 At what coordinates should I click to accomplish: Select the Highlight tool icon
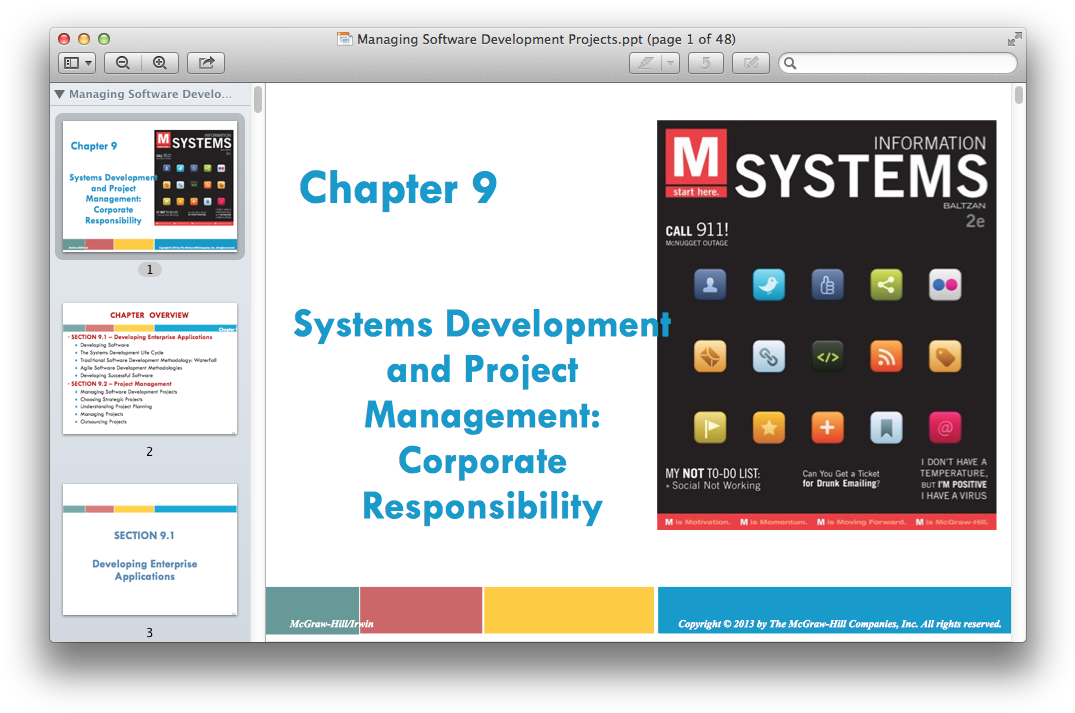[644, 62]
